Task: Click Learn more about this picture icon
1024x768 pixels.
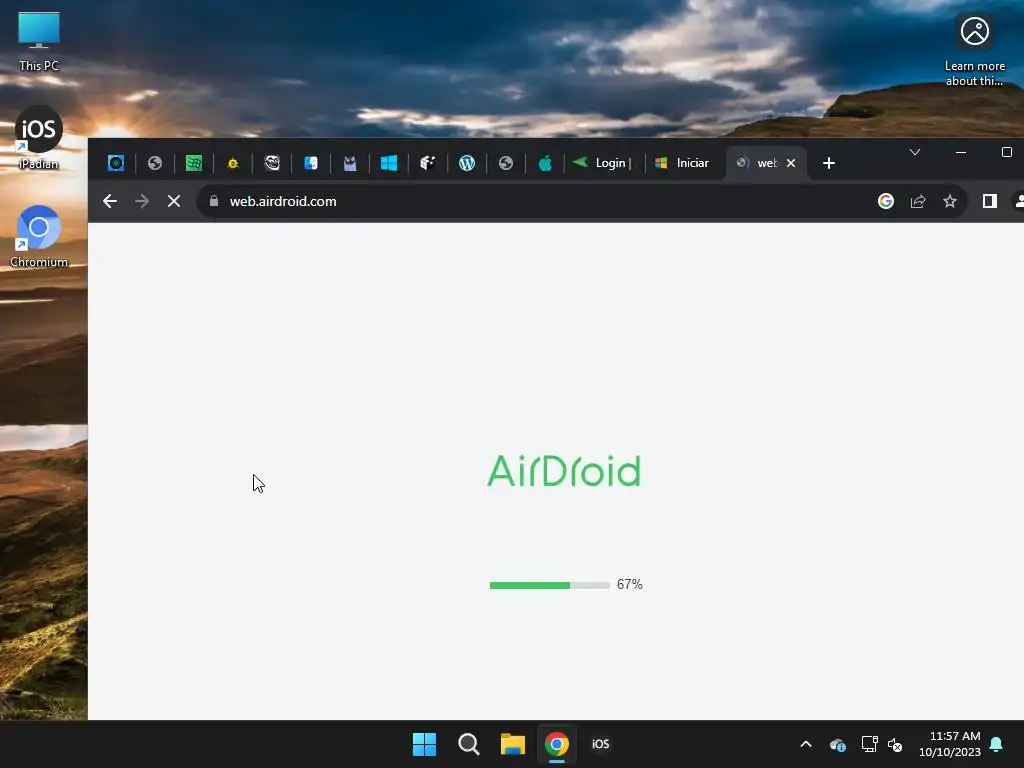Action: (x=974, y=51)
